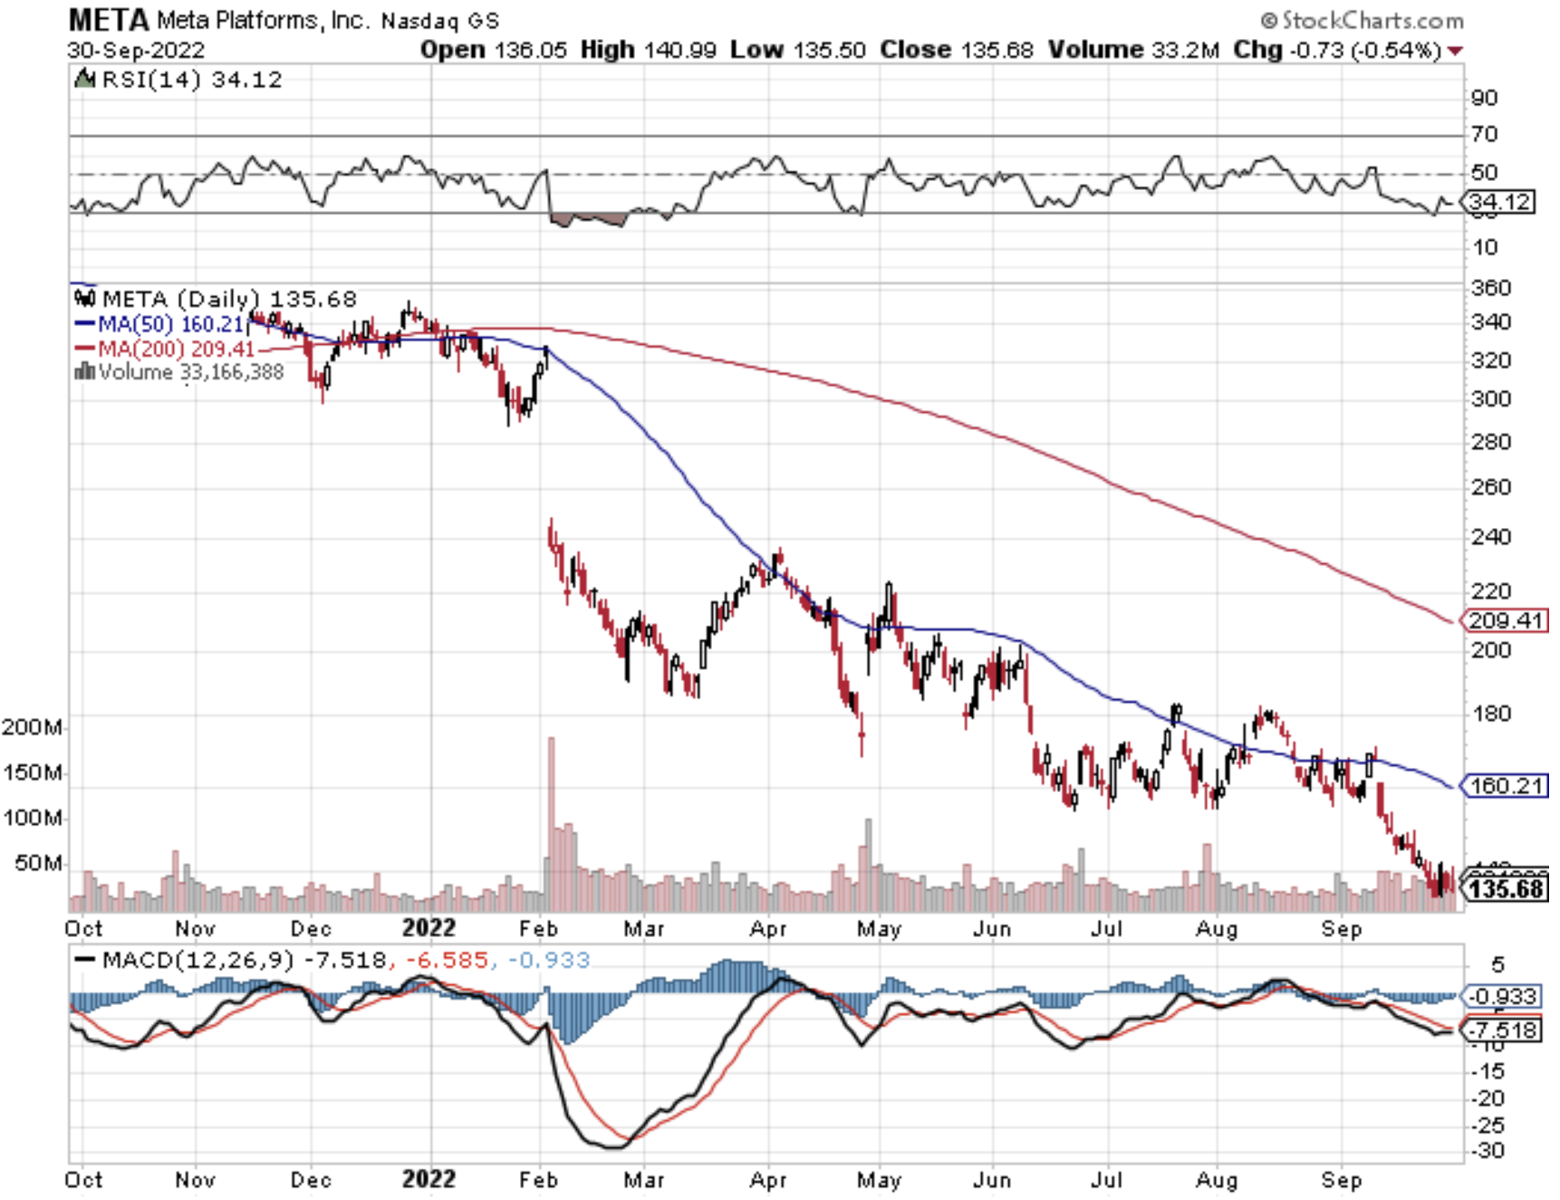Image resolution: width=1560 pixels, height=1200 pixels.
Task: Click the 360 price axis label
Action: [1491, 288]
